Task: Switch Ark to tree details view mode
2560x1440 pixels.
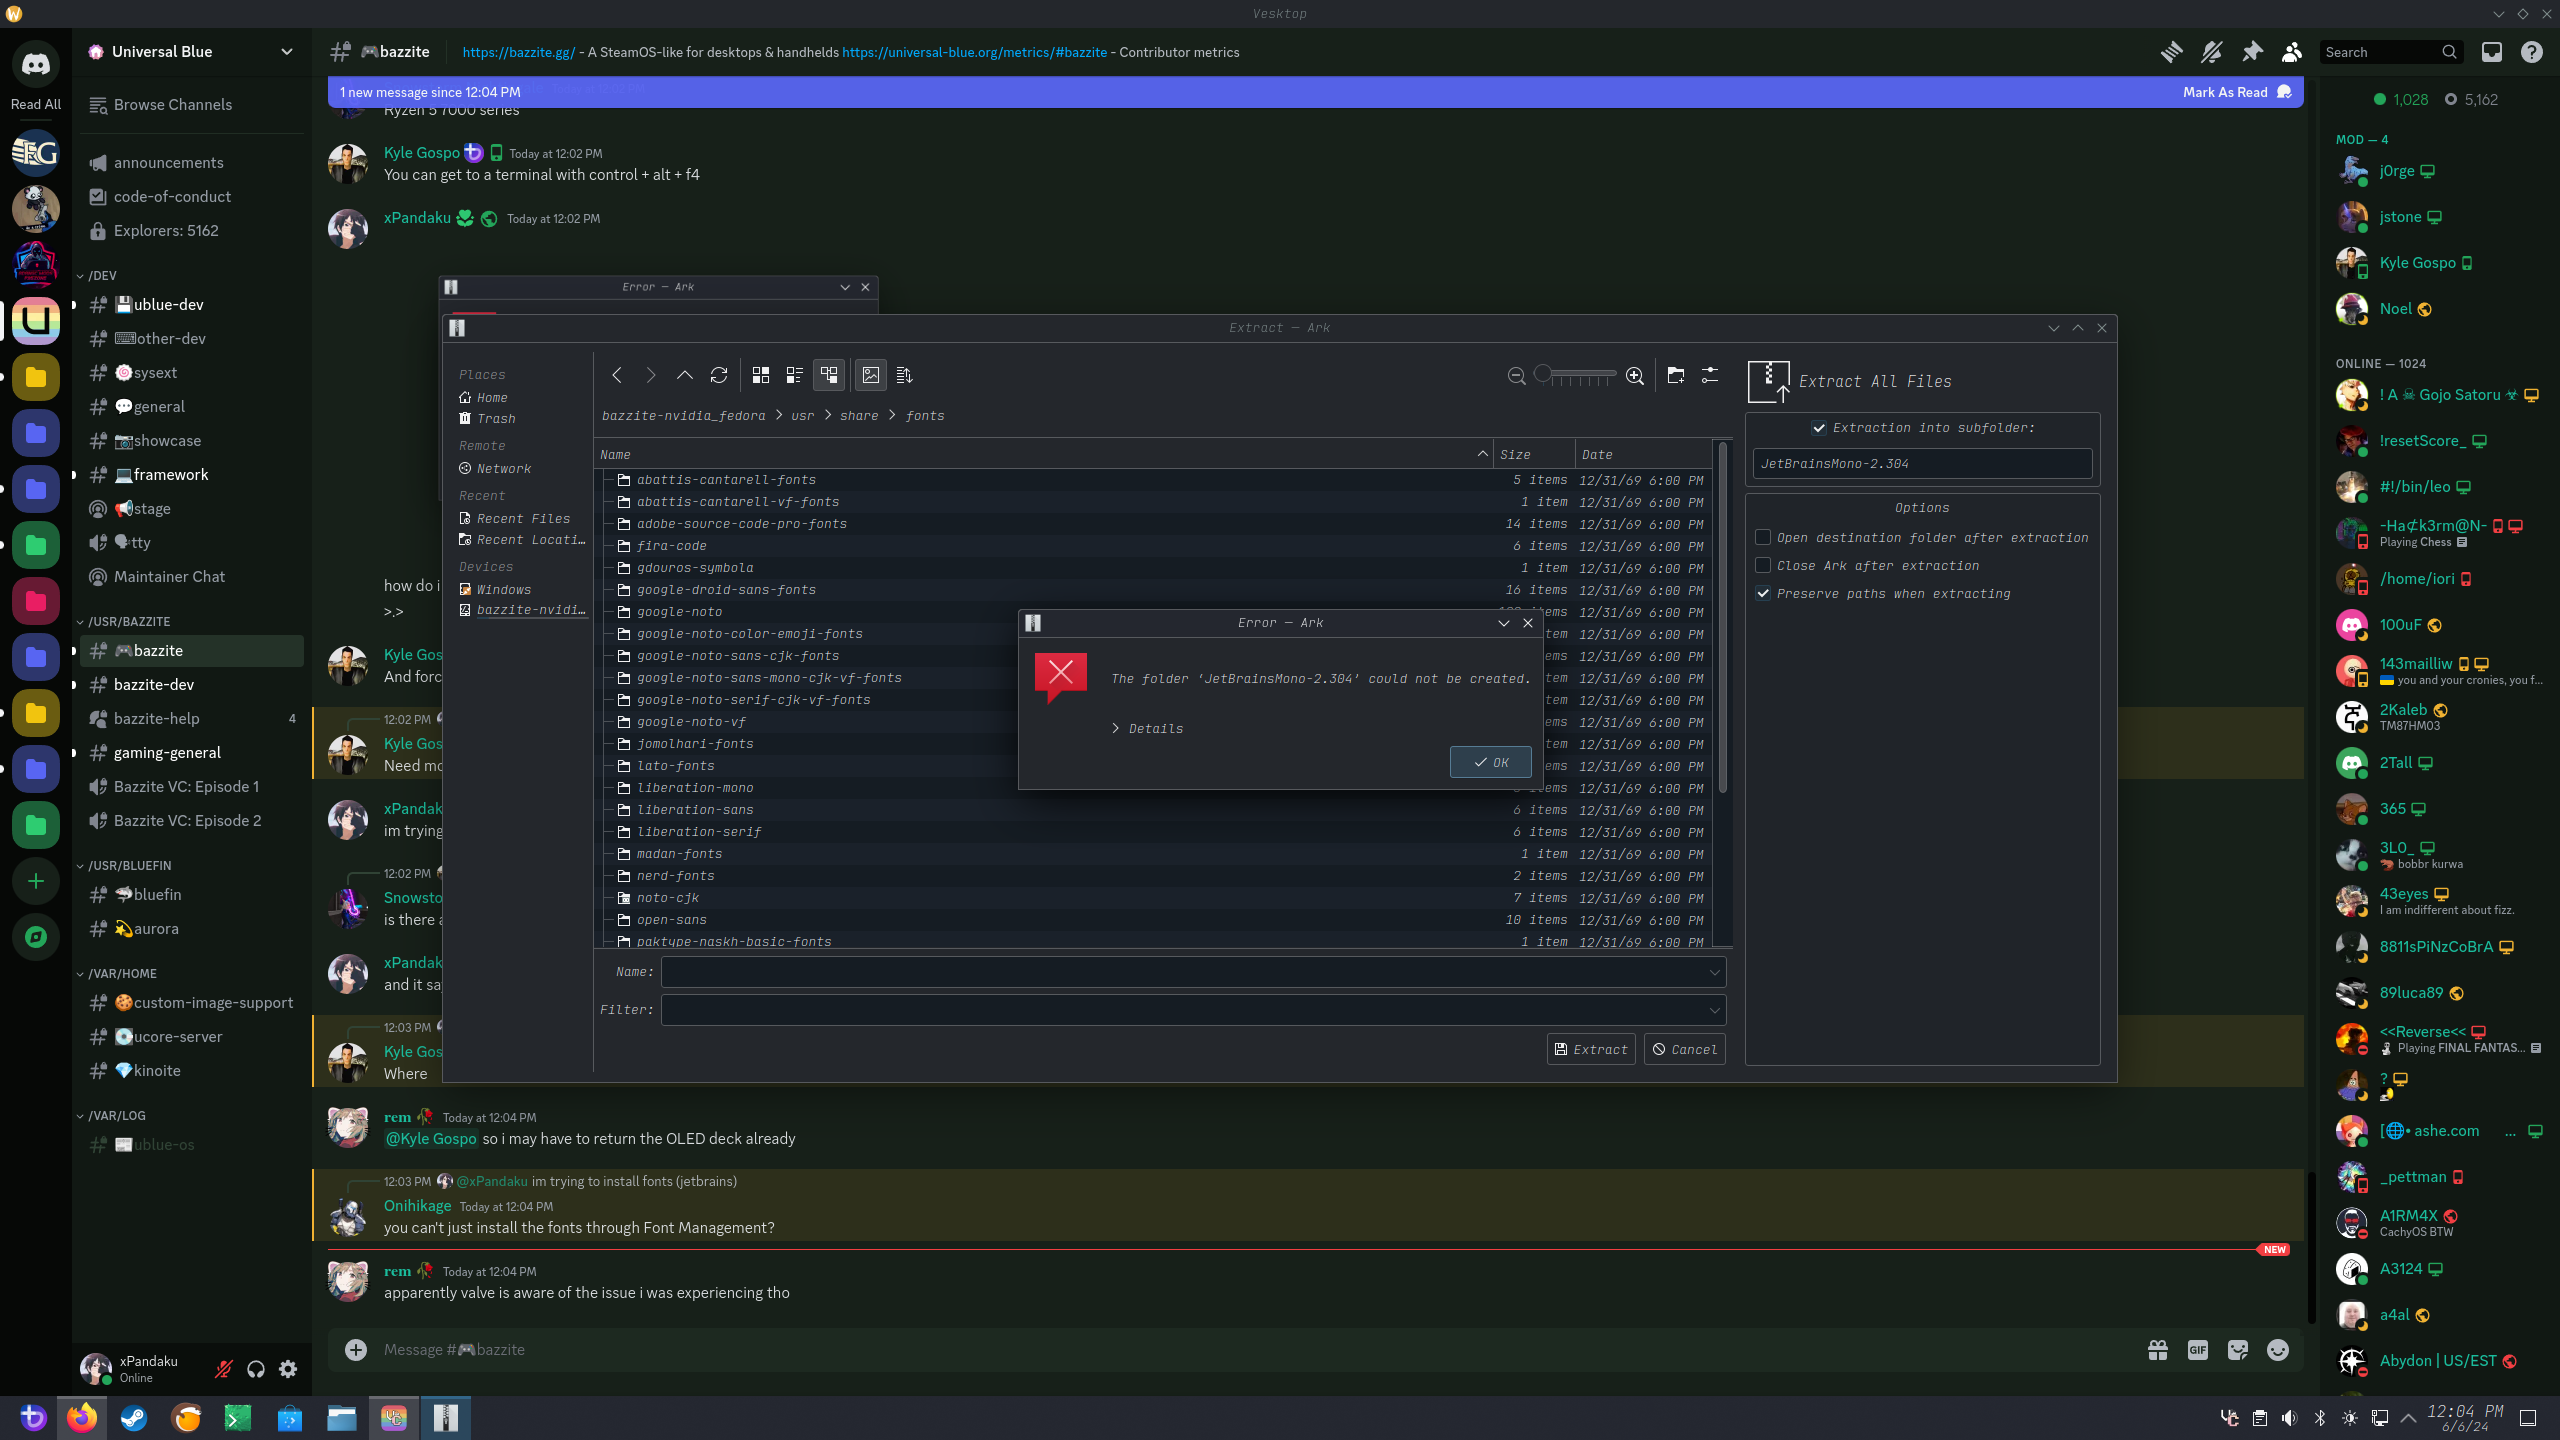Action: [x=828, y=375]
